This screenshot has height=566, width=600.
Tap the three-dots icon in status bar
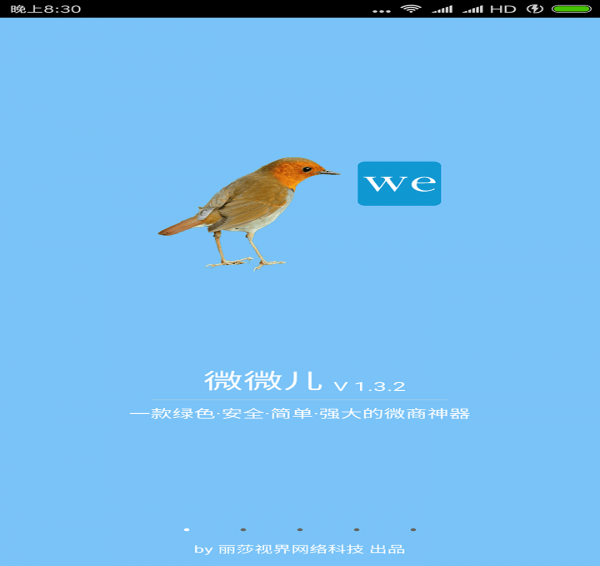click(381, 10)
